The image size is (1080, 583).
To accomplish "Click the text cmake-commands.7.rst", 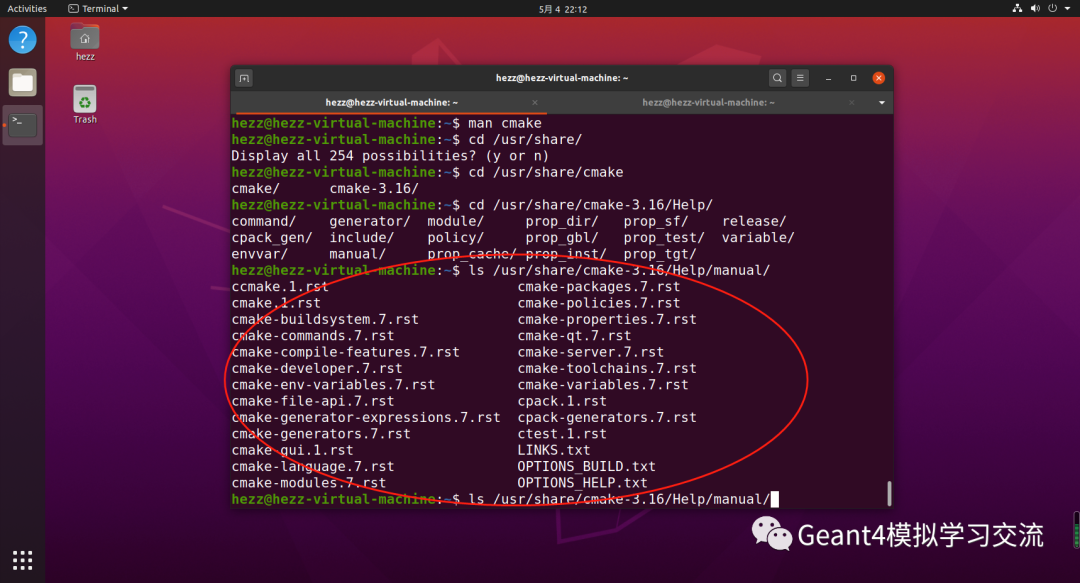I will click(313, 336).
